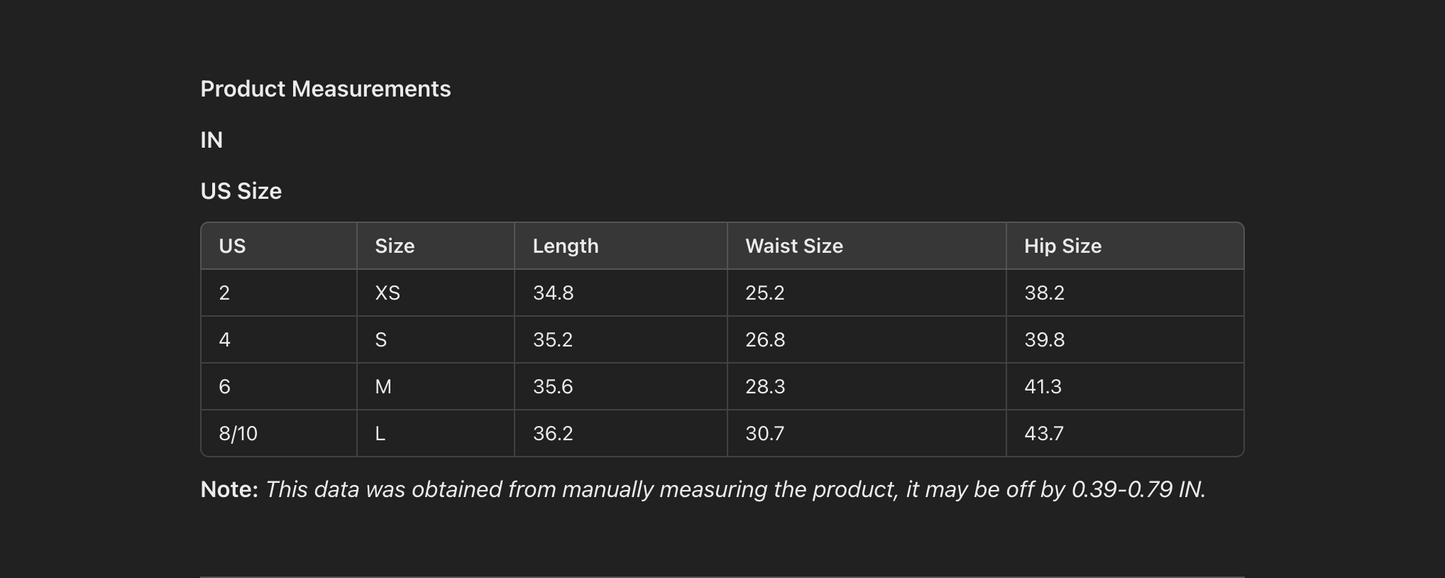Image resolution: width=1445 pixels, height=578 pixels.
Task: Click the Length column header
Action: click(565, 246)
